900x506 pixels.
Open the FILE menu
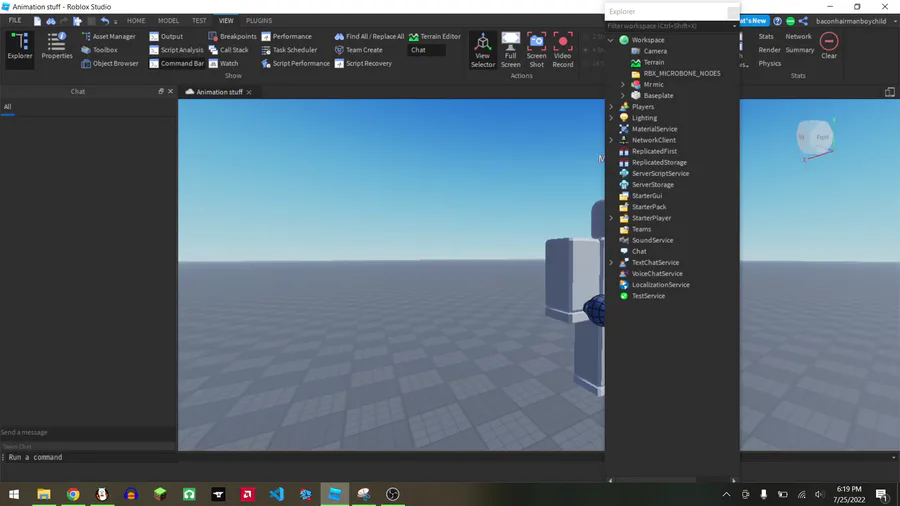click(x=15, y=20)
